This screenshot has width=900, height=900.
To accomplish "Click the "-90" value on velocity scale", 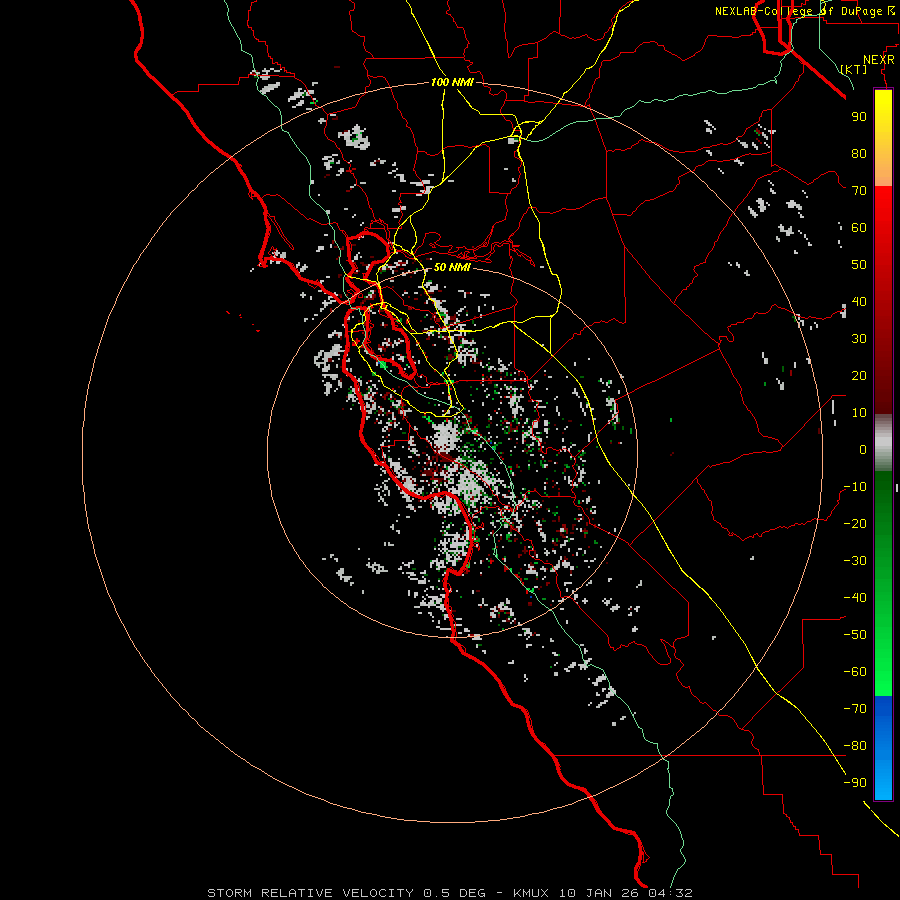I will 855,783.
